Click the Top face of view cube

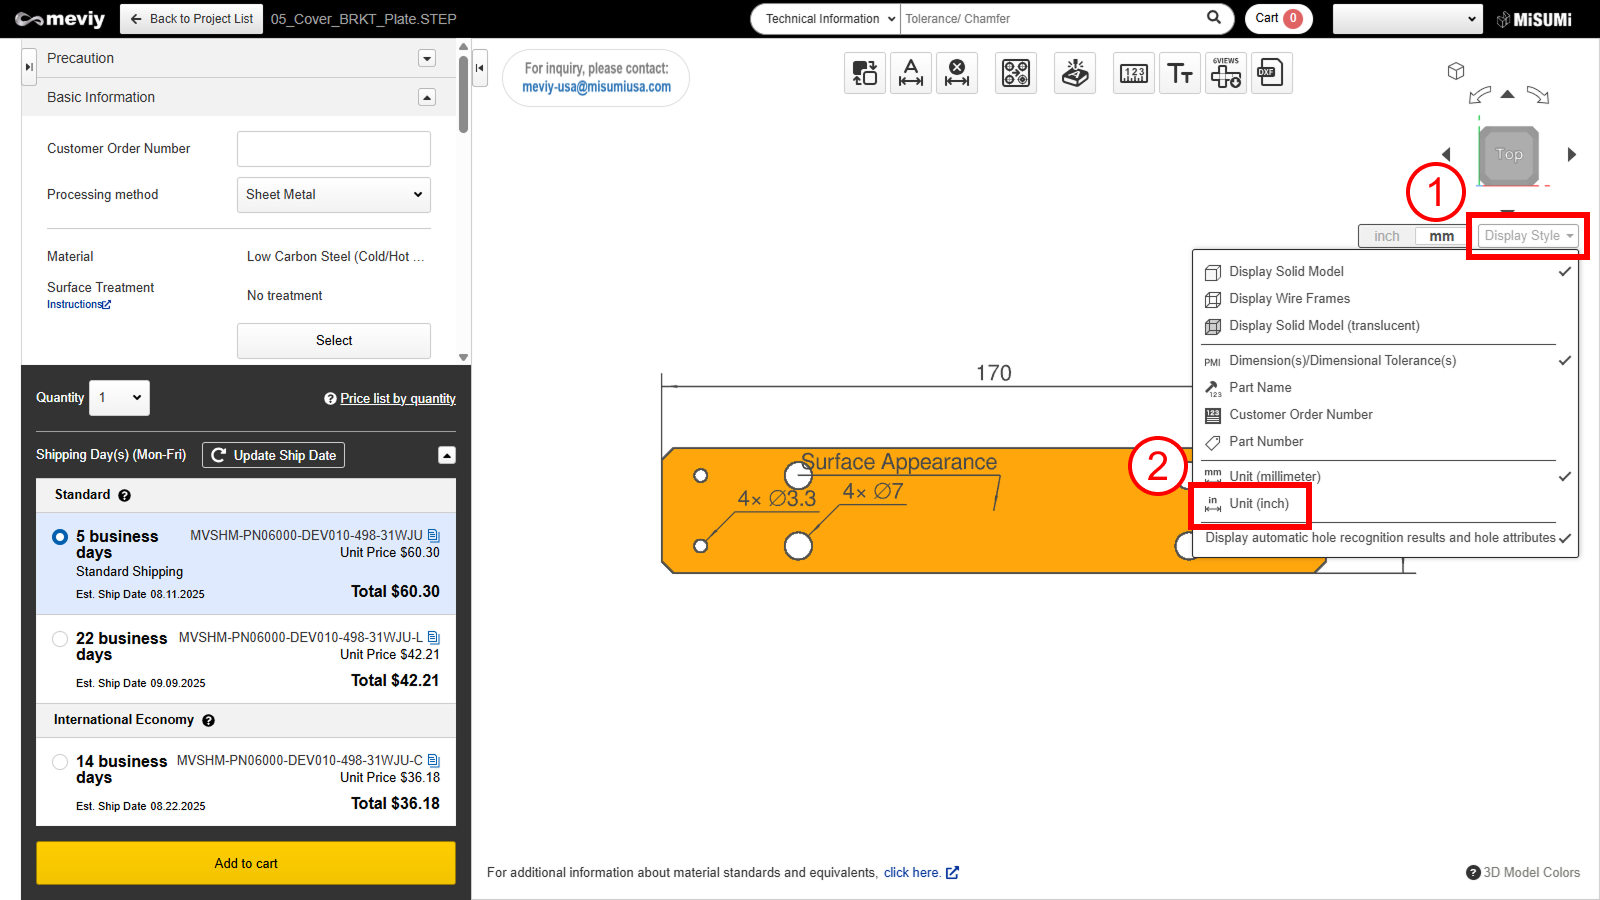tap(1509, 155)
